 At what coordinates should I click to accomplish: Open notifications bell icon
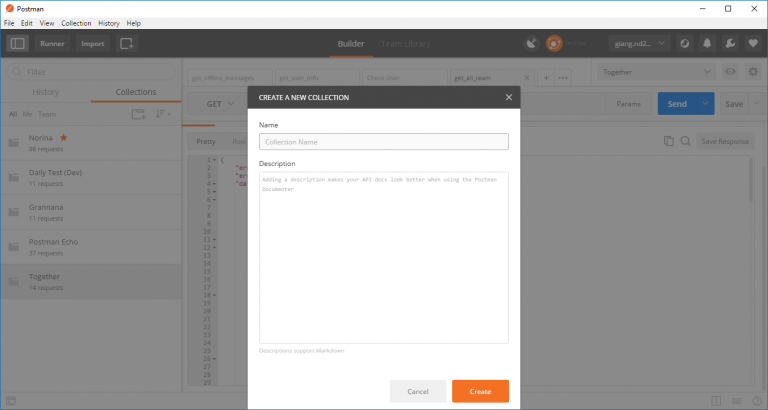[707, 44]
